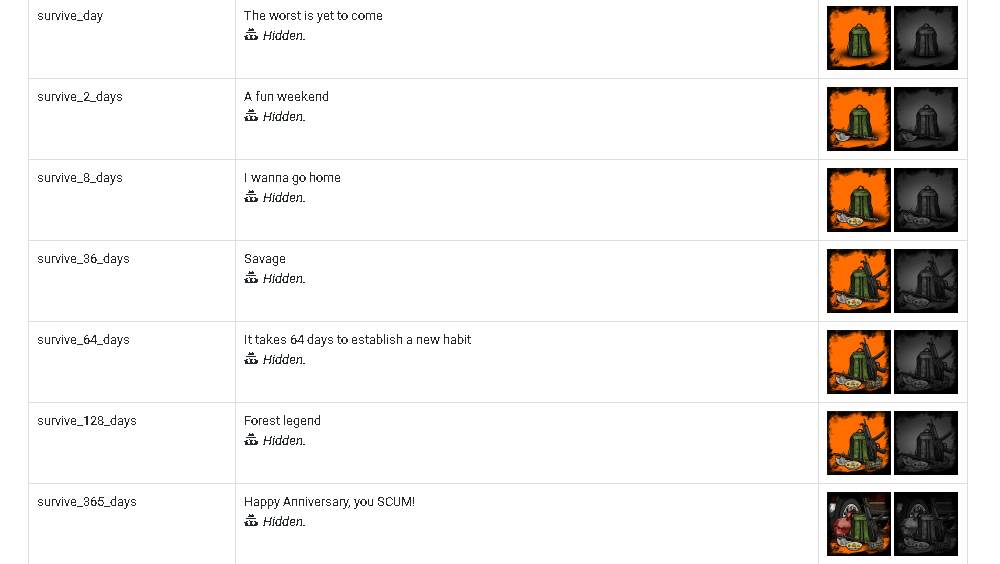Click the hidden icon under 'Forest legend'

pos(251,440)
